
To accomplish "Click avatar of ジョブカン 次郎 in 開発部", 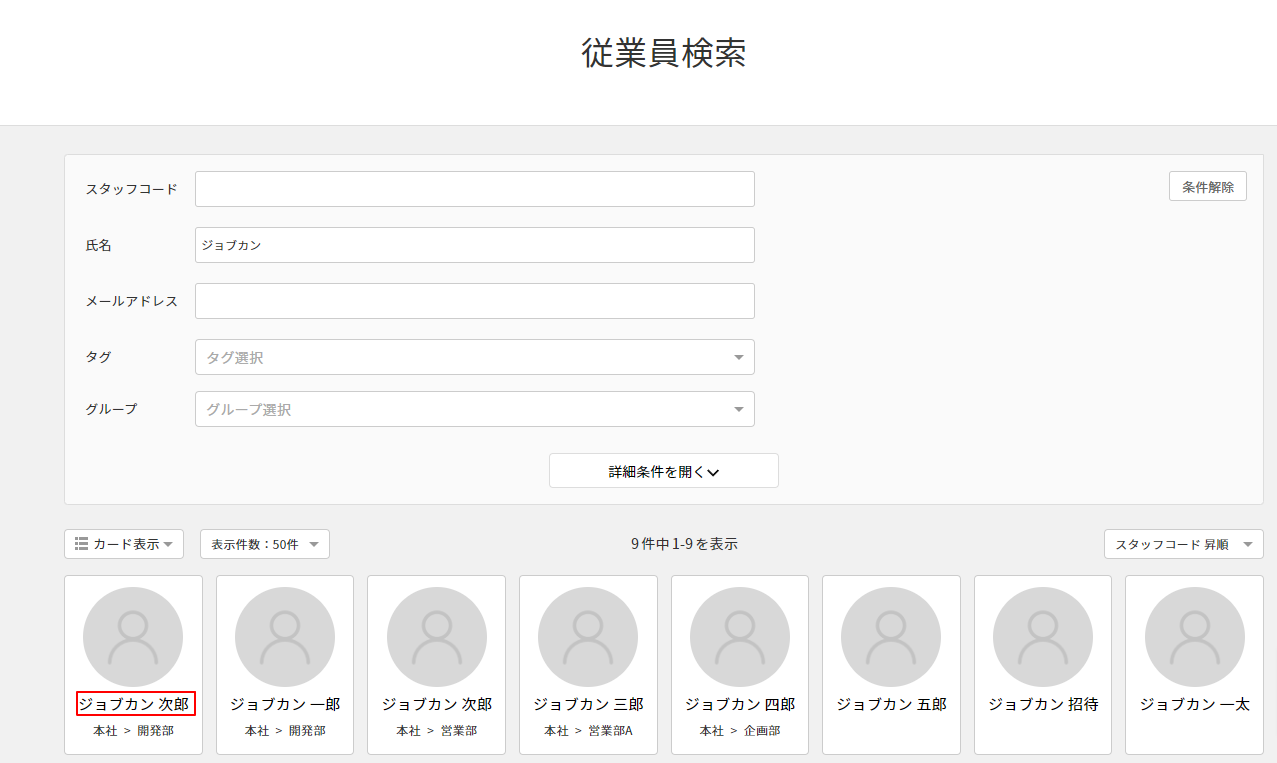I will [133, 637].
